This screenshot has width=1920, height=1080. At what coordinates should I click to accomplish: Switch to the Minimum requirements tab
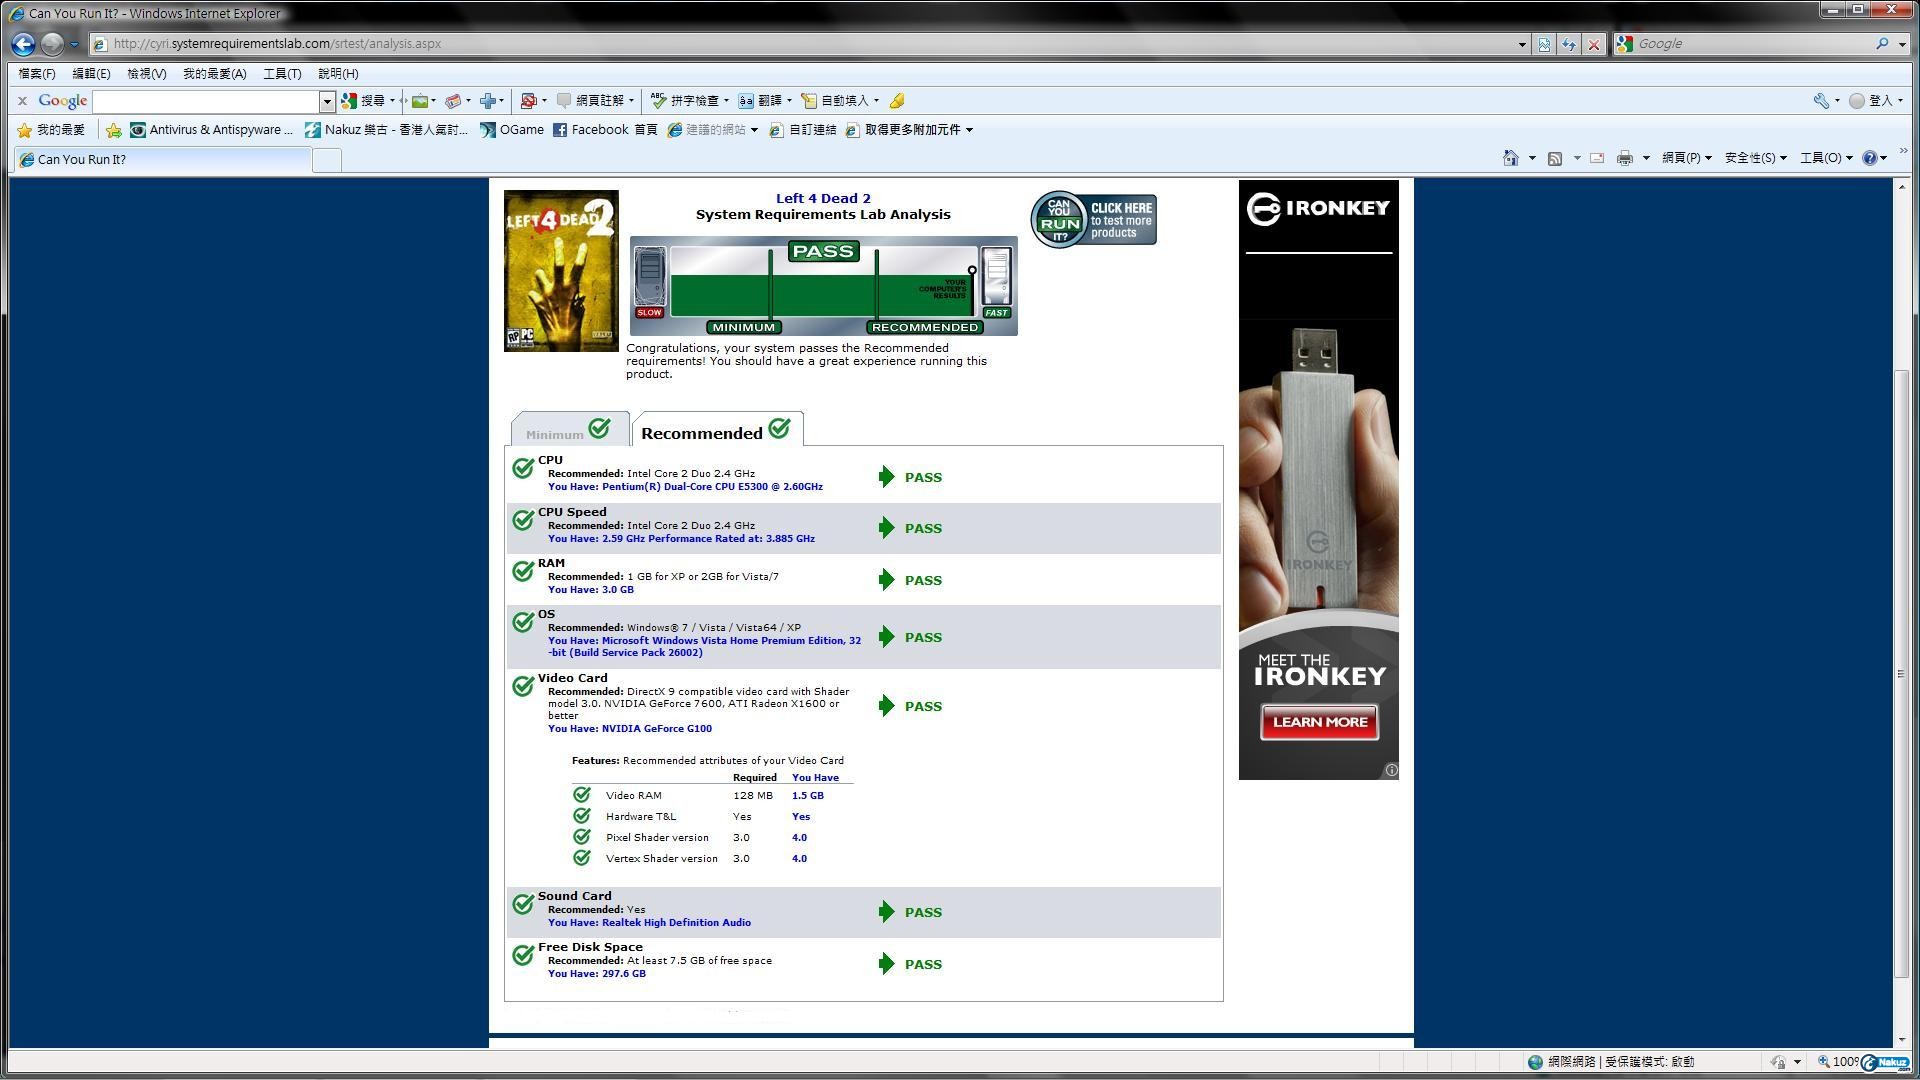point(568,431)
